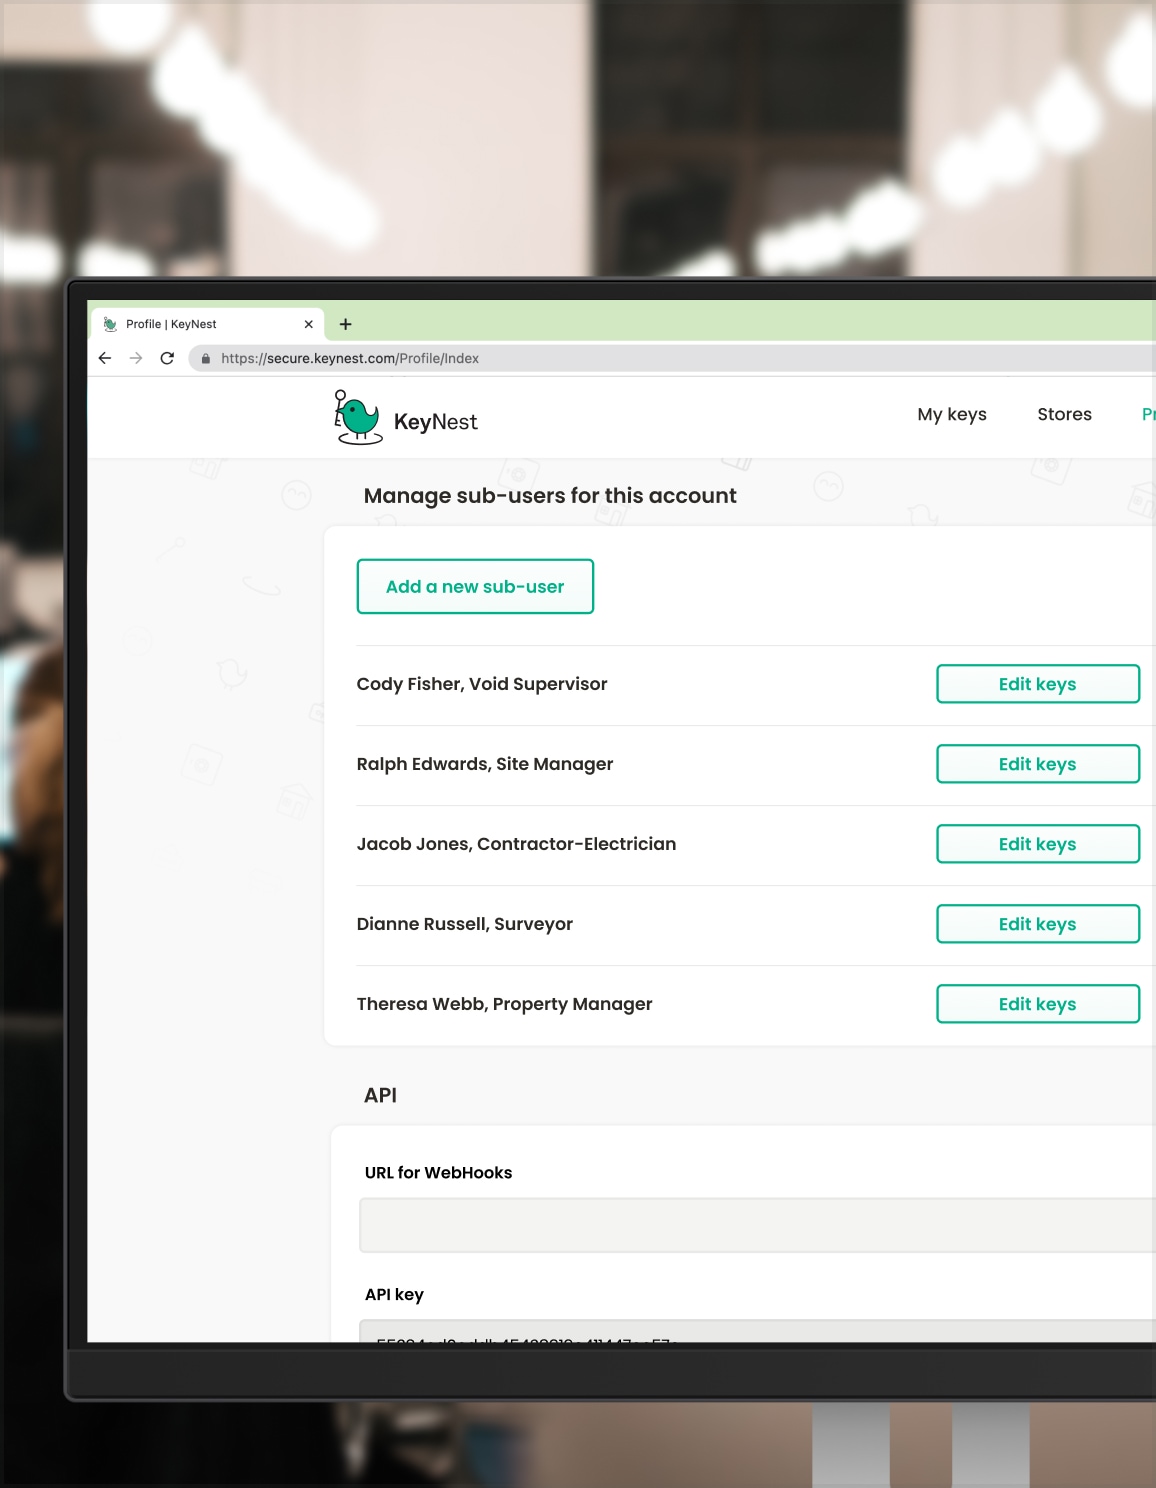Reload the current page
1156x1488 pixels.
coord(166,358)
